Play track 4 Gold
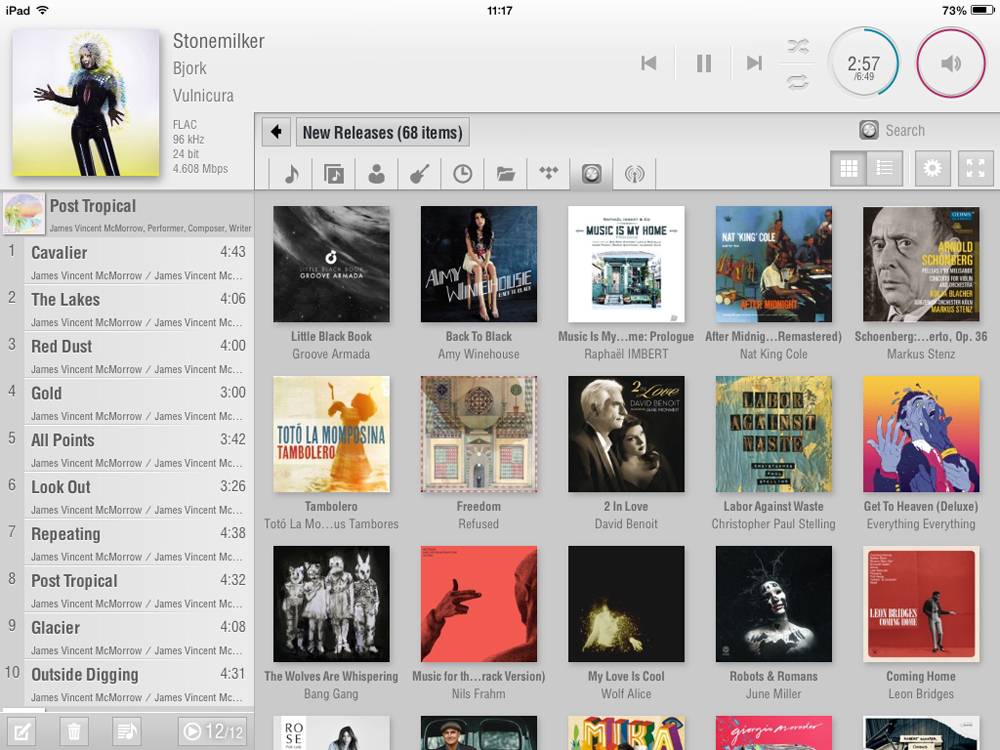The width and height of the screenshot is (1000, 750). coord(128,402)
